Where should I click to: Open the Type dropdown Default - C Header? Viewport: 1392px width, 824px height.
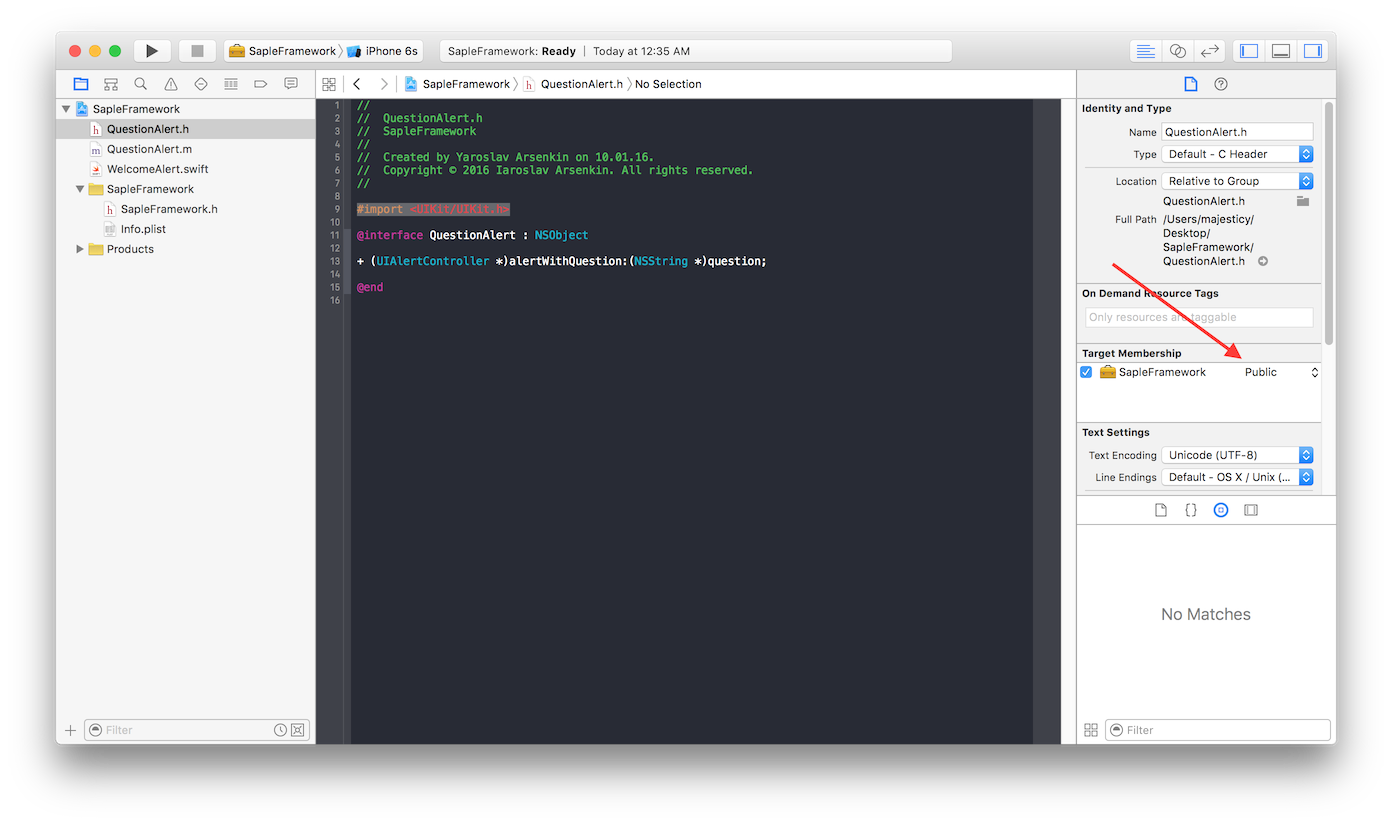click(1237, 154)
